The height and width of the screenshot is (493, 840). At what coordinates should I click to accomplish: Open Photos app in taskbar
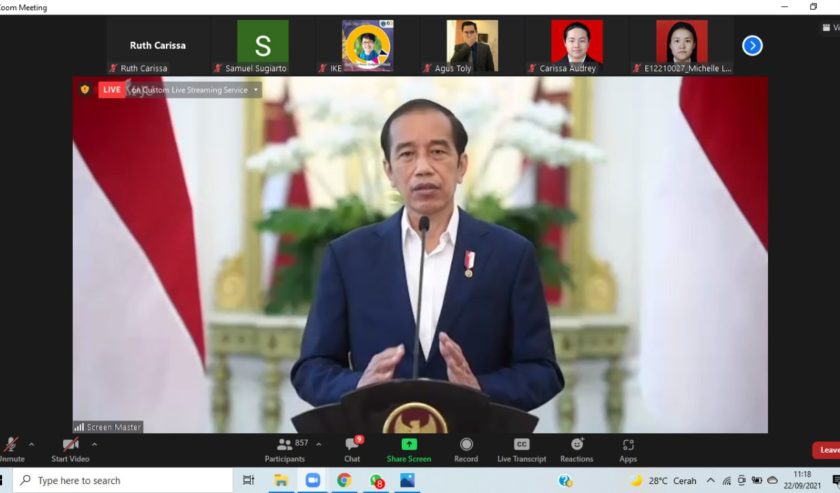click(x=408, y=480)
